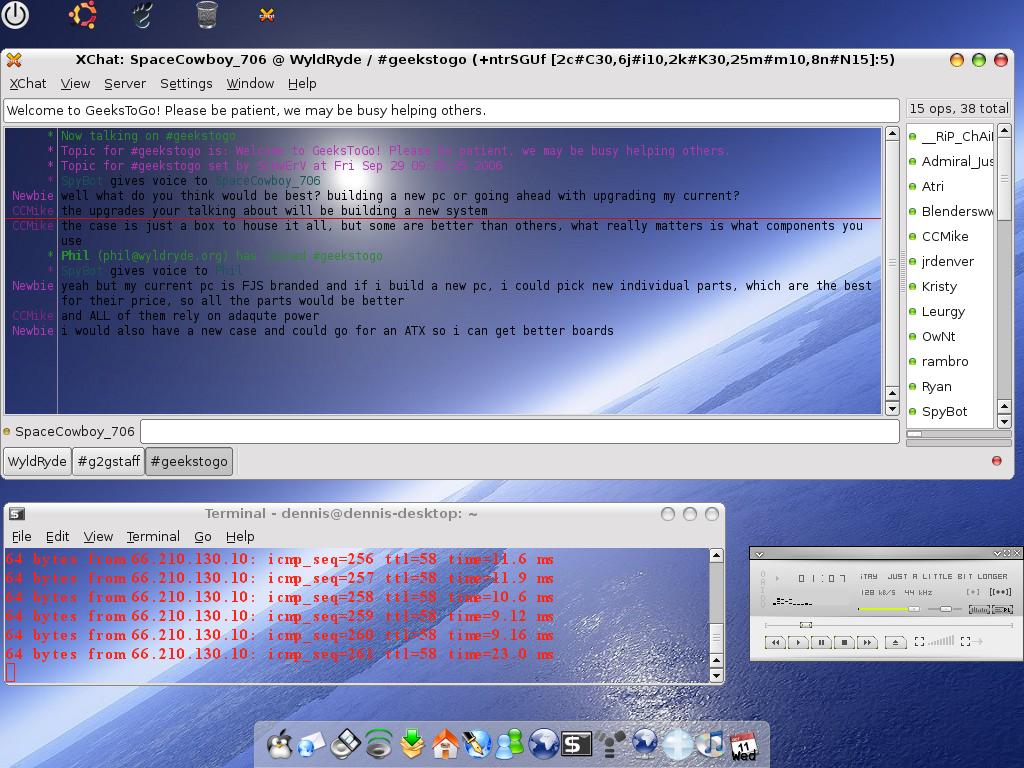Open the two-people messenger dock icon

tap(510, 744)
